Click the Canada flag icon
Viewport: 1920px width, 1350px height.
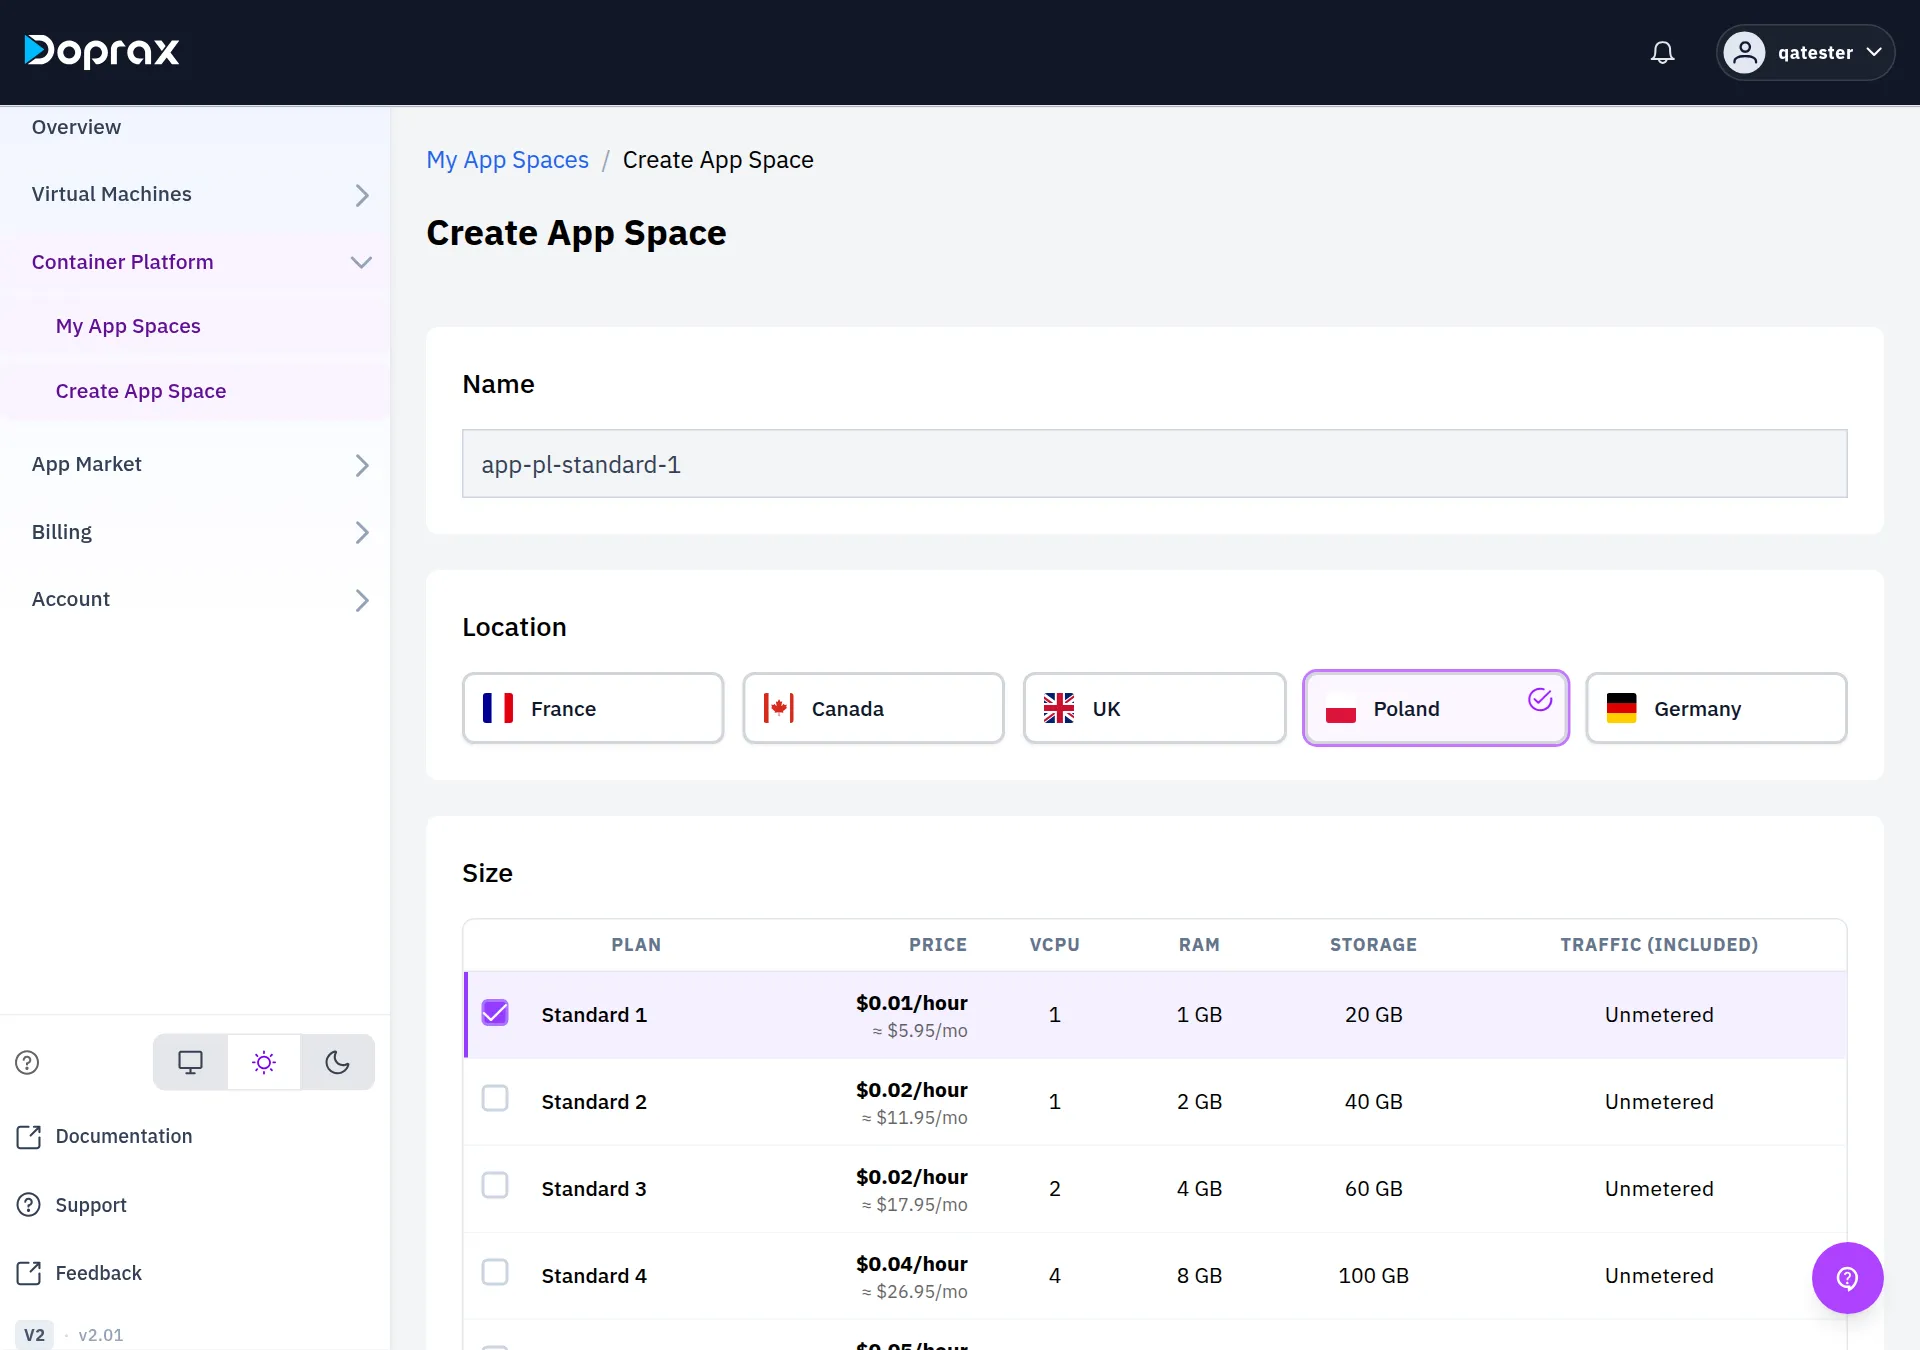pos(778,708)
